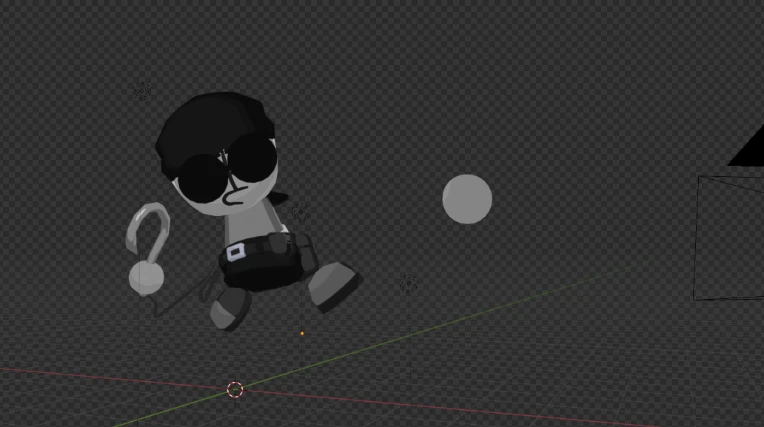
Task: Click the small orange origin point dot
Action: coord(302,333)
